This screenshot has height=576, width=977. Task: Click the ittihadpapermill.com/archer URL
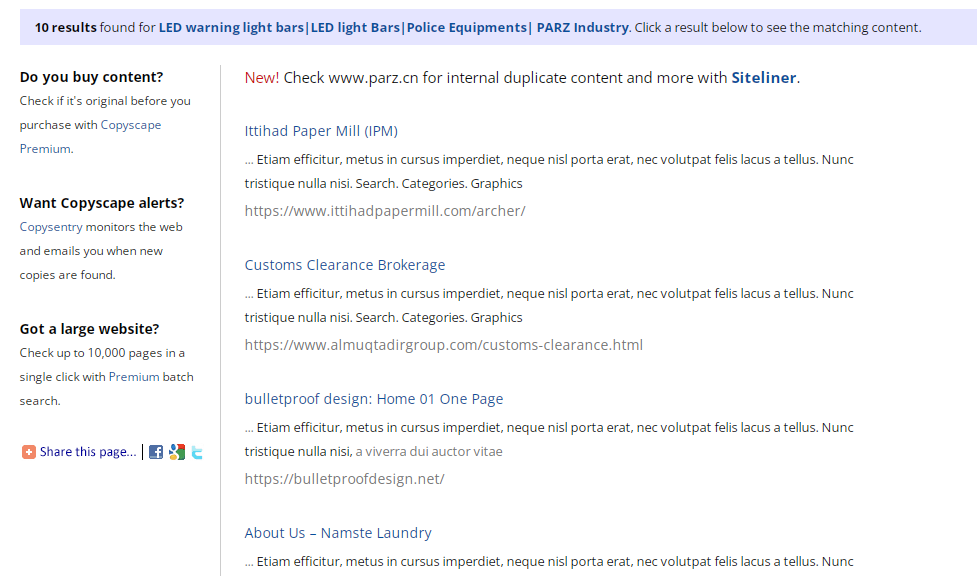[385, 211]
